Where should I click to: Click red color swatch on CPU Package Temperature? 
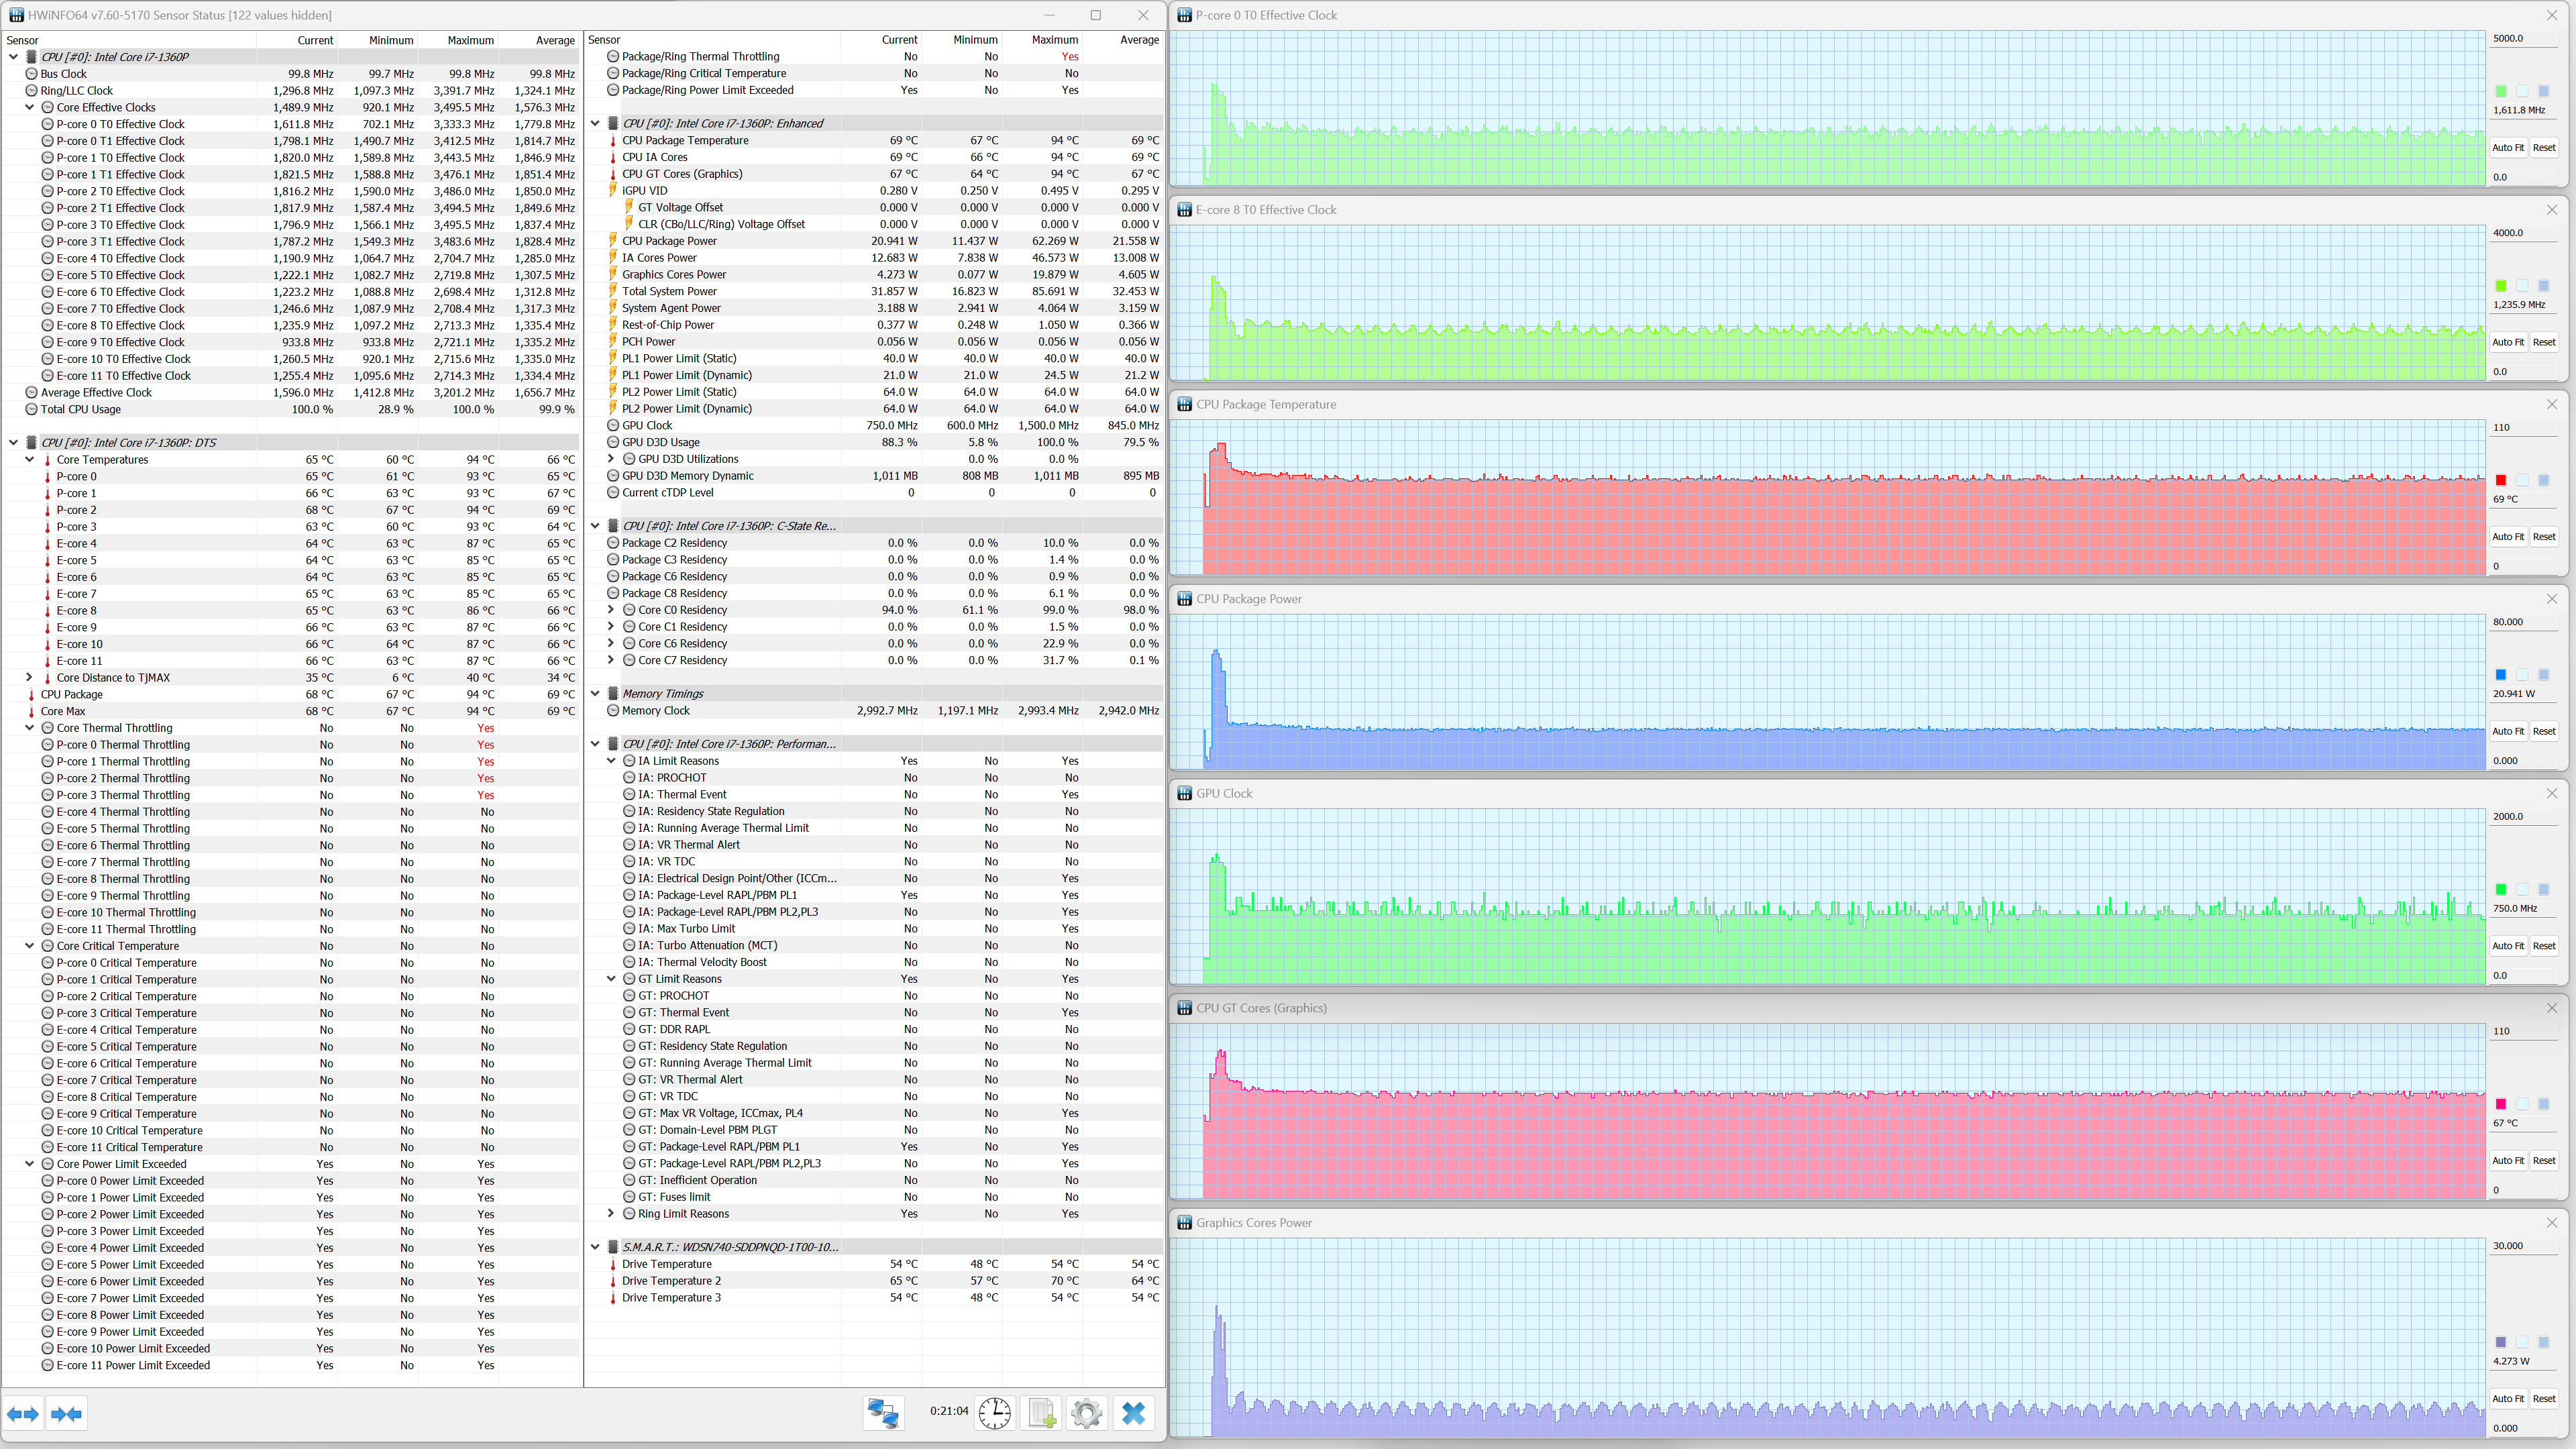[2500, 480]
